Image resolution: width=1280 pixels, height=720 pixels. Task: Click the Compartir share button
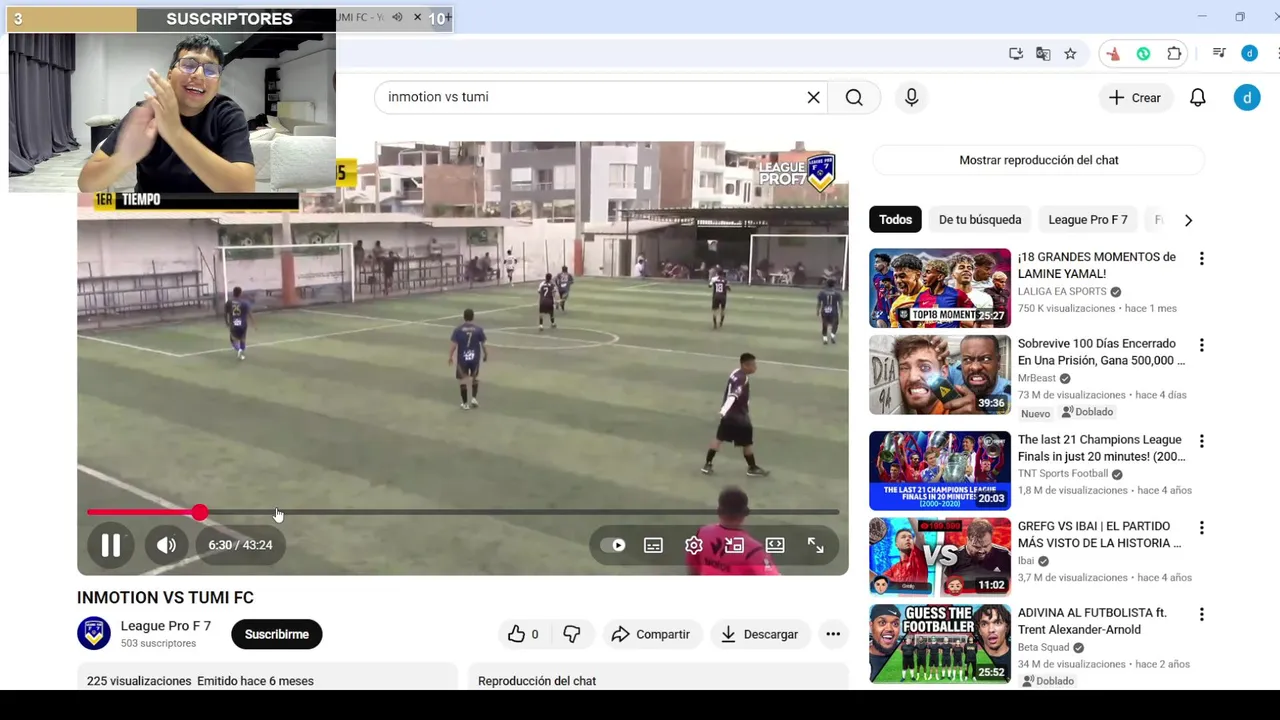(650, 634)
